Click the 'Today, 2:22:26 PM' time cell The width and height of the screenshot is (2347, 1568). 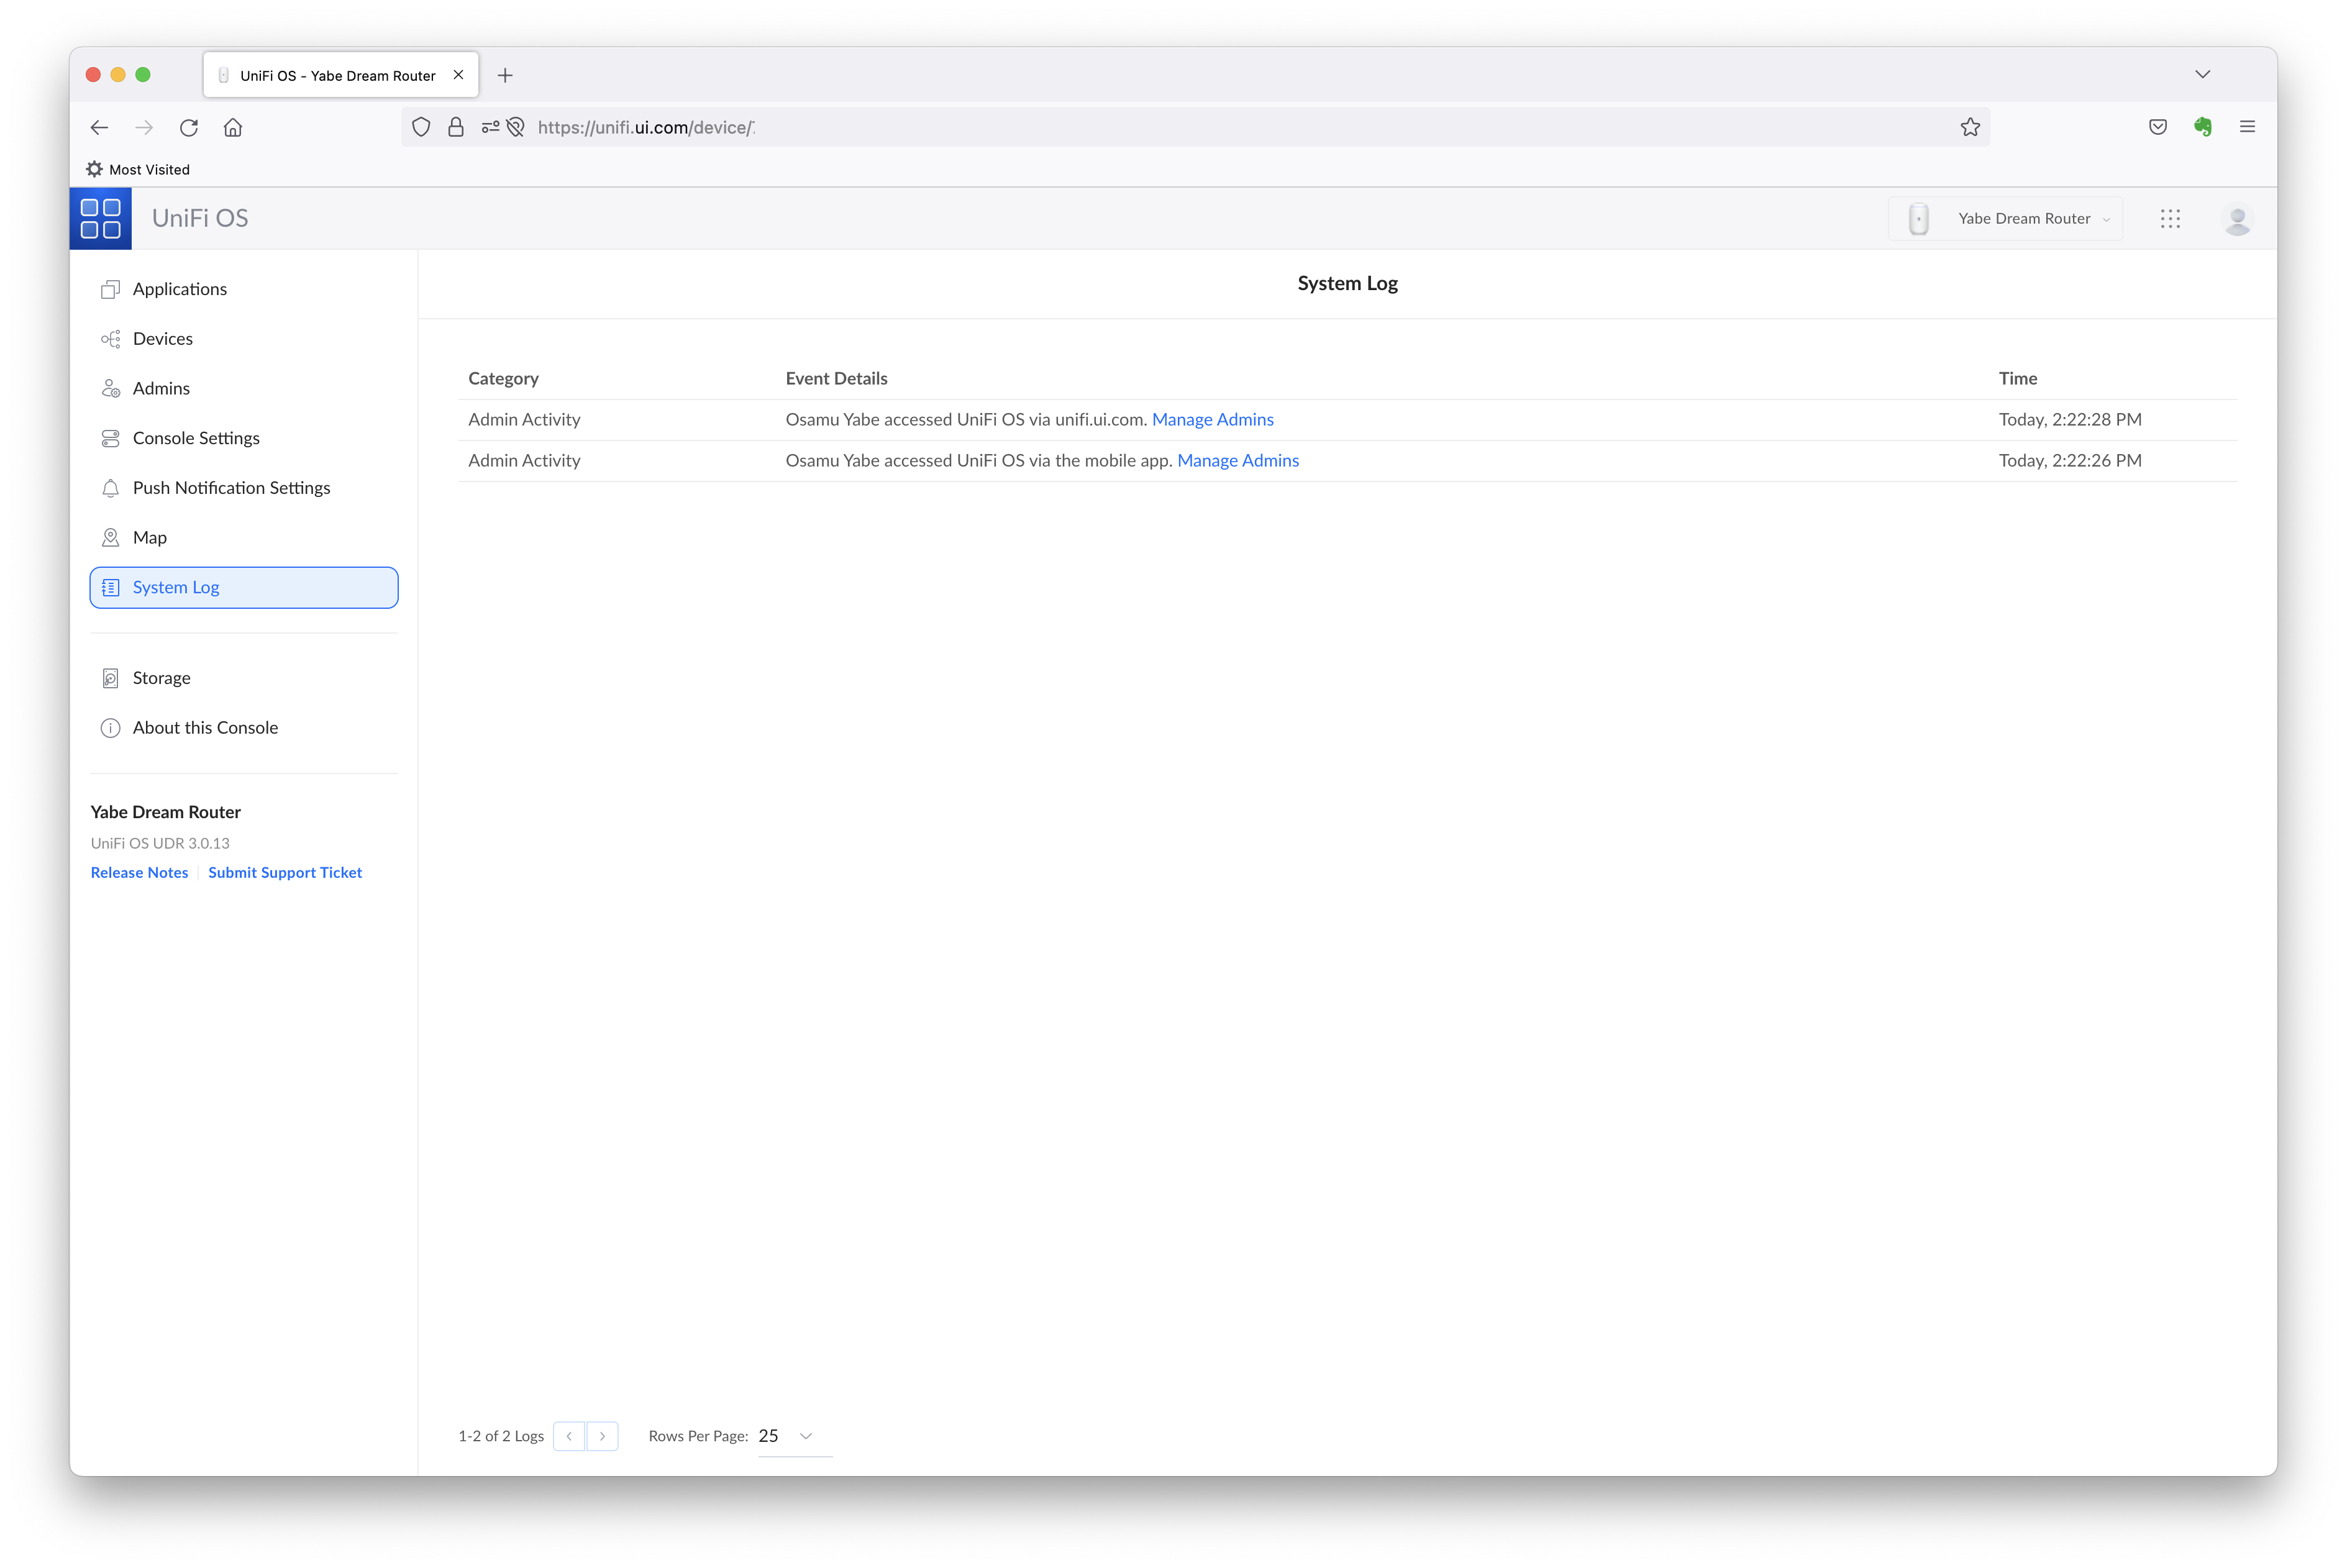point(2070,461)
